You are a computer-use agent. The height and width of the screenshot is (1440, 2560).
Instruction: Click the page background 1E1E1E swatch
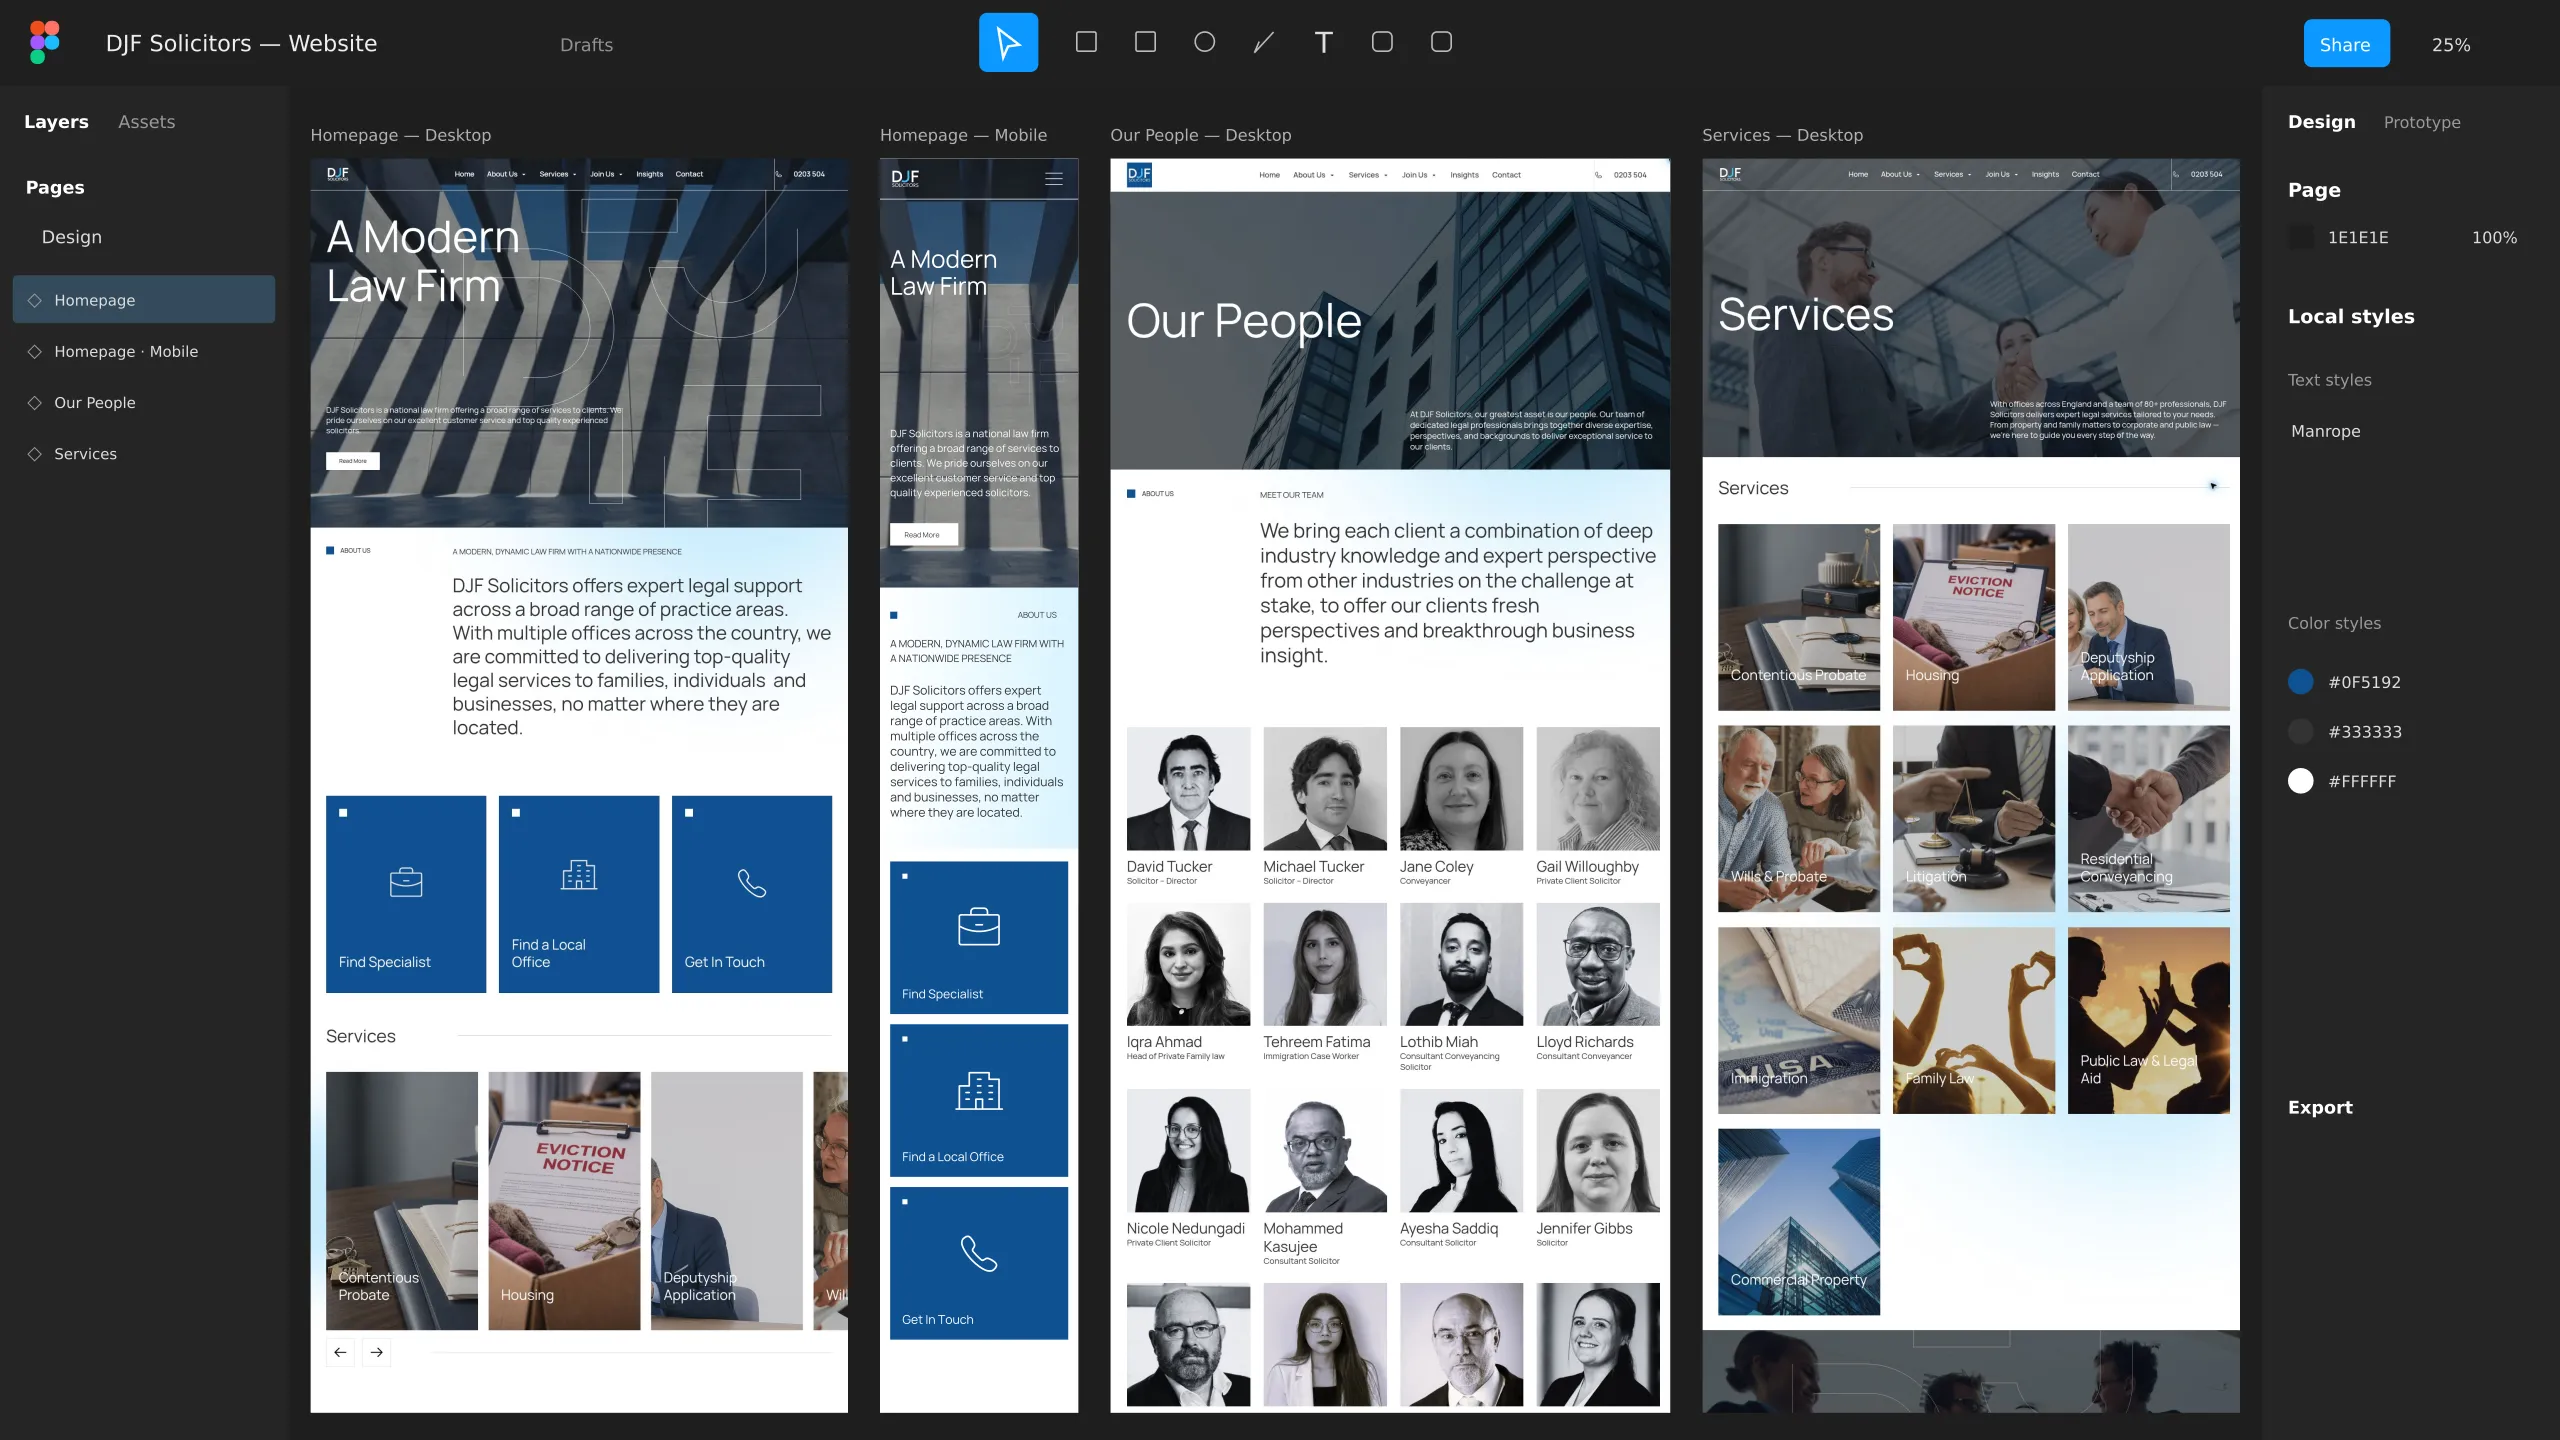click(2301, 237)
